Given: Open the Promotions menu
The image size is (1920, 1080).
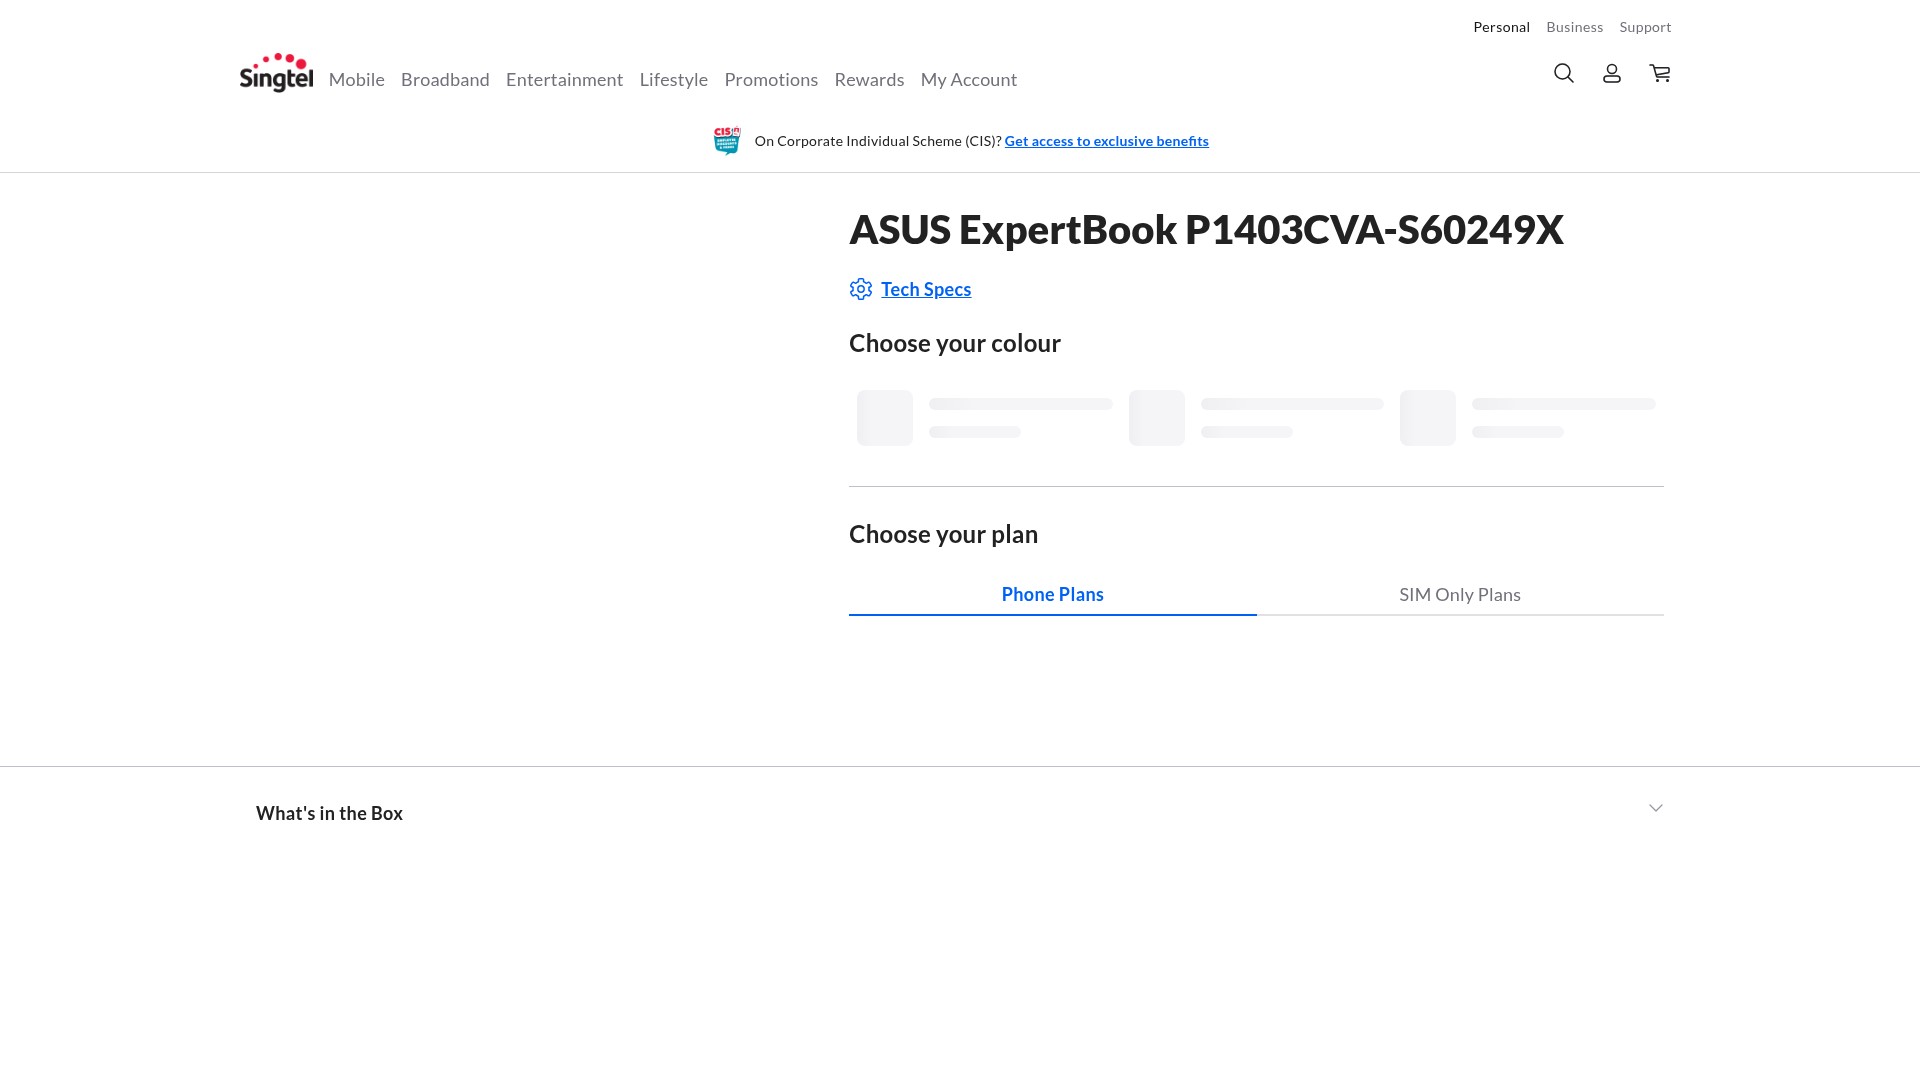Looking at the screenshot, I should tap(771, 79).
